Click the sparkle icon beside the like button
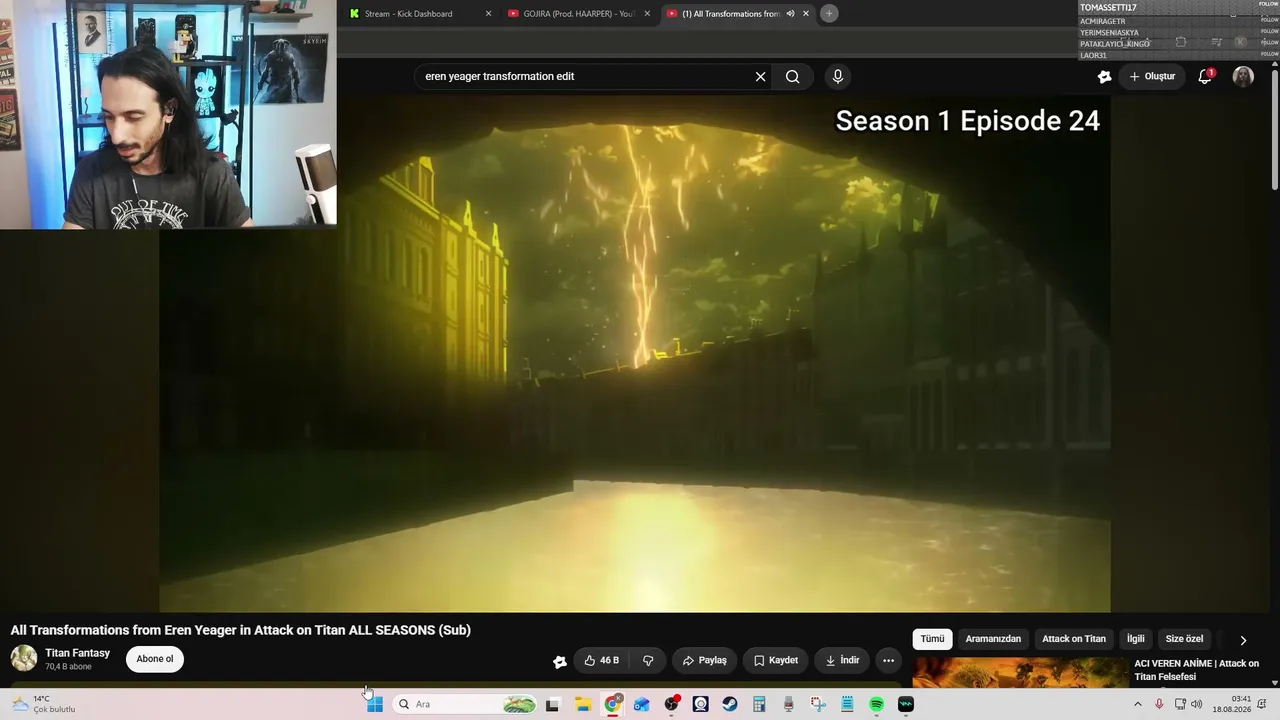This screenshot has width=1280, height=720. [560, 661]
